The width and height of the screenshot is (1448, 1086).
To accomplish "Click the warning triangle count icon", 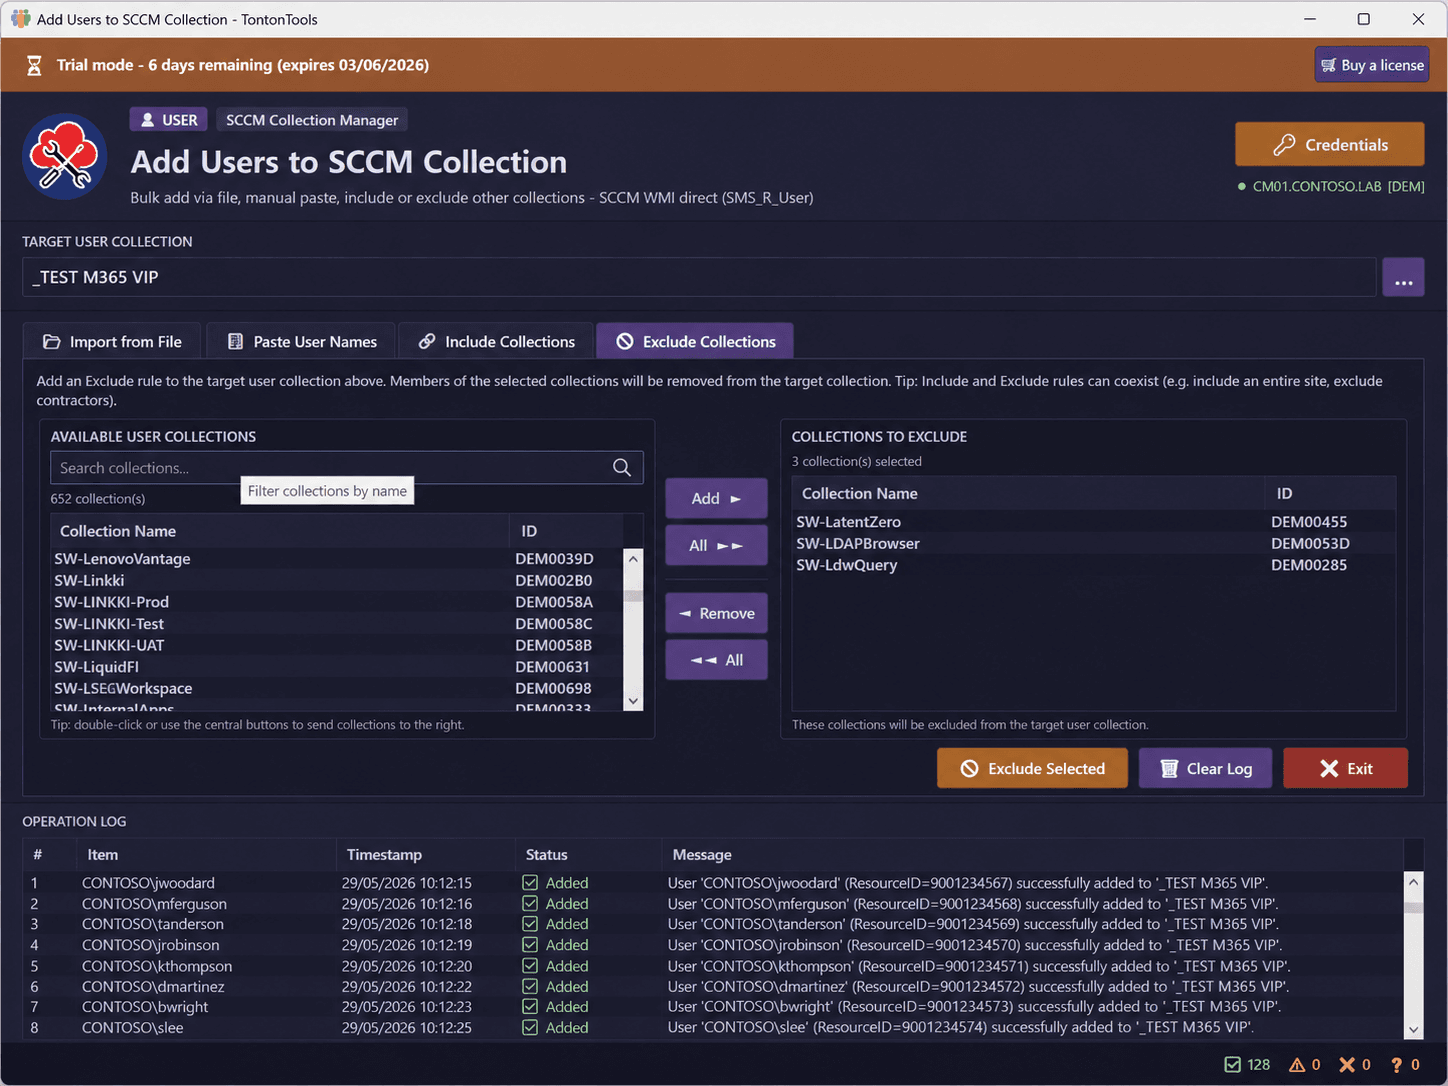I will (x=1297, y=1065).
